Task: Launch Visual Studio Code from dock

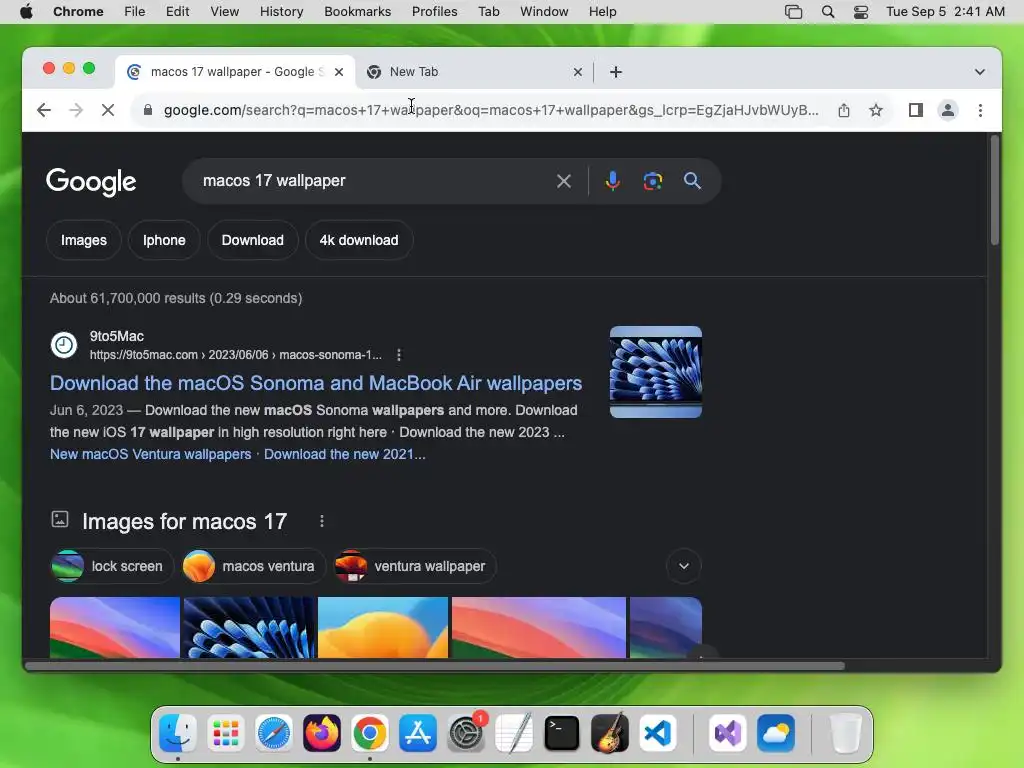Action: coord(658,733)
